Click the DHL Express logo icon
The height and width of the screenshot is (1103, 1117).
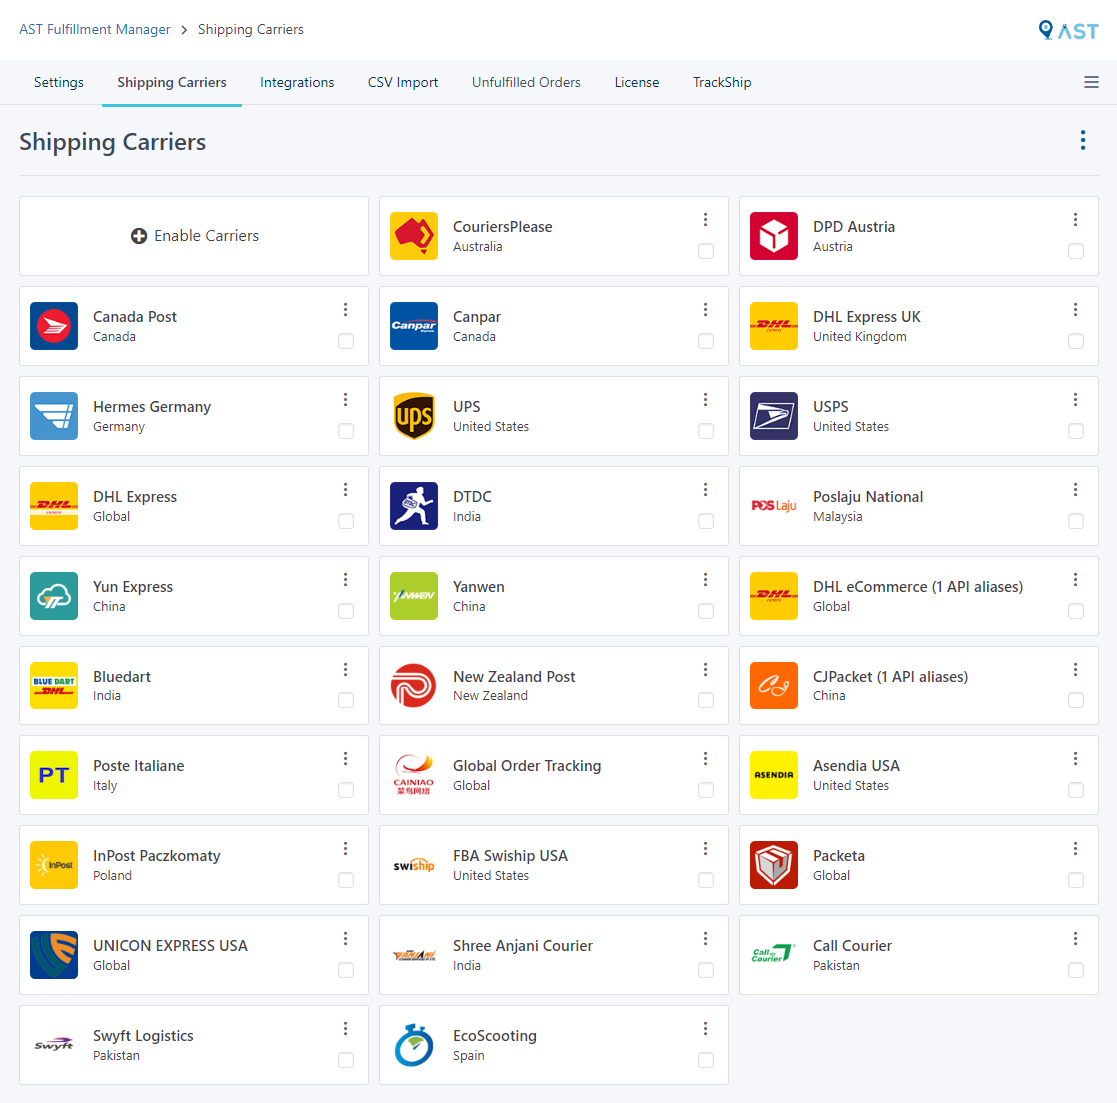coord(53,505)
